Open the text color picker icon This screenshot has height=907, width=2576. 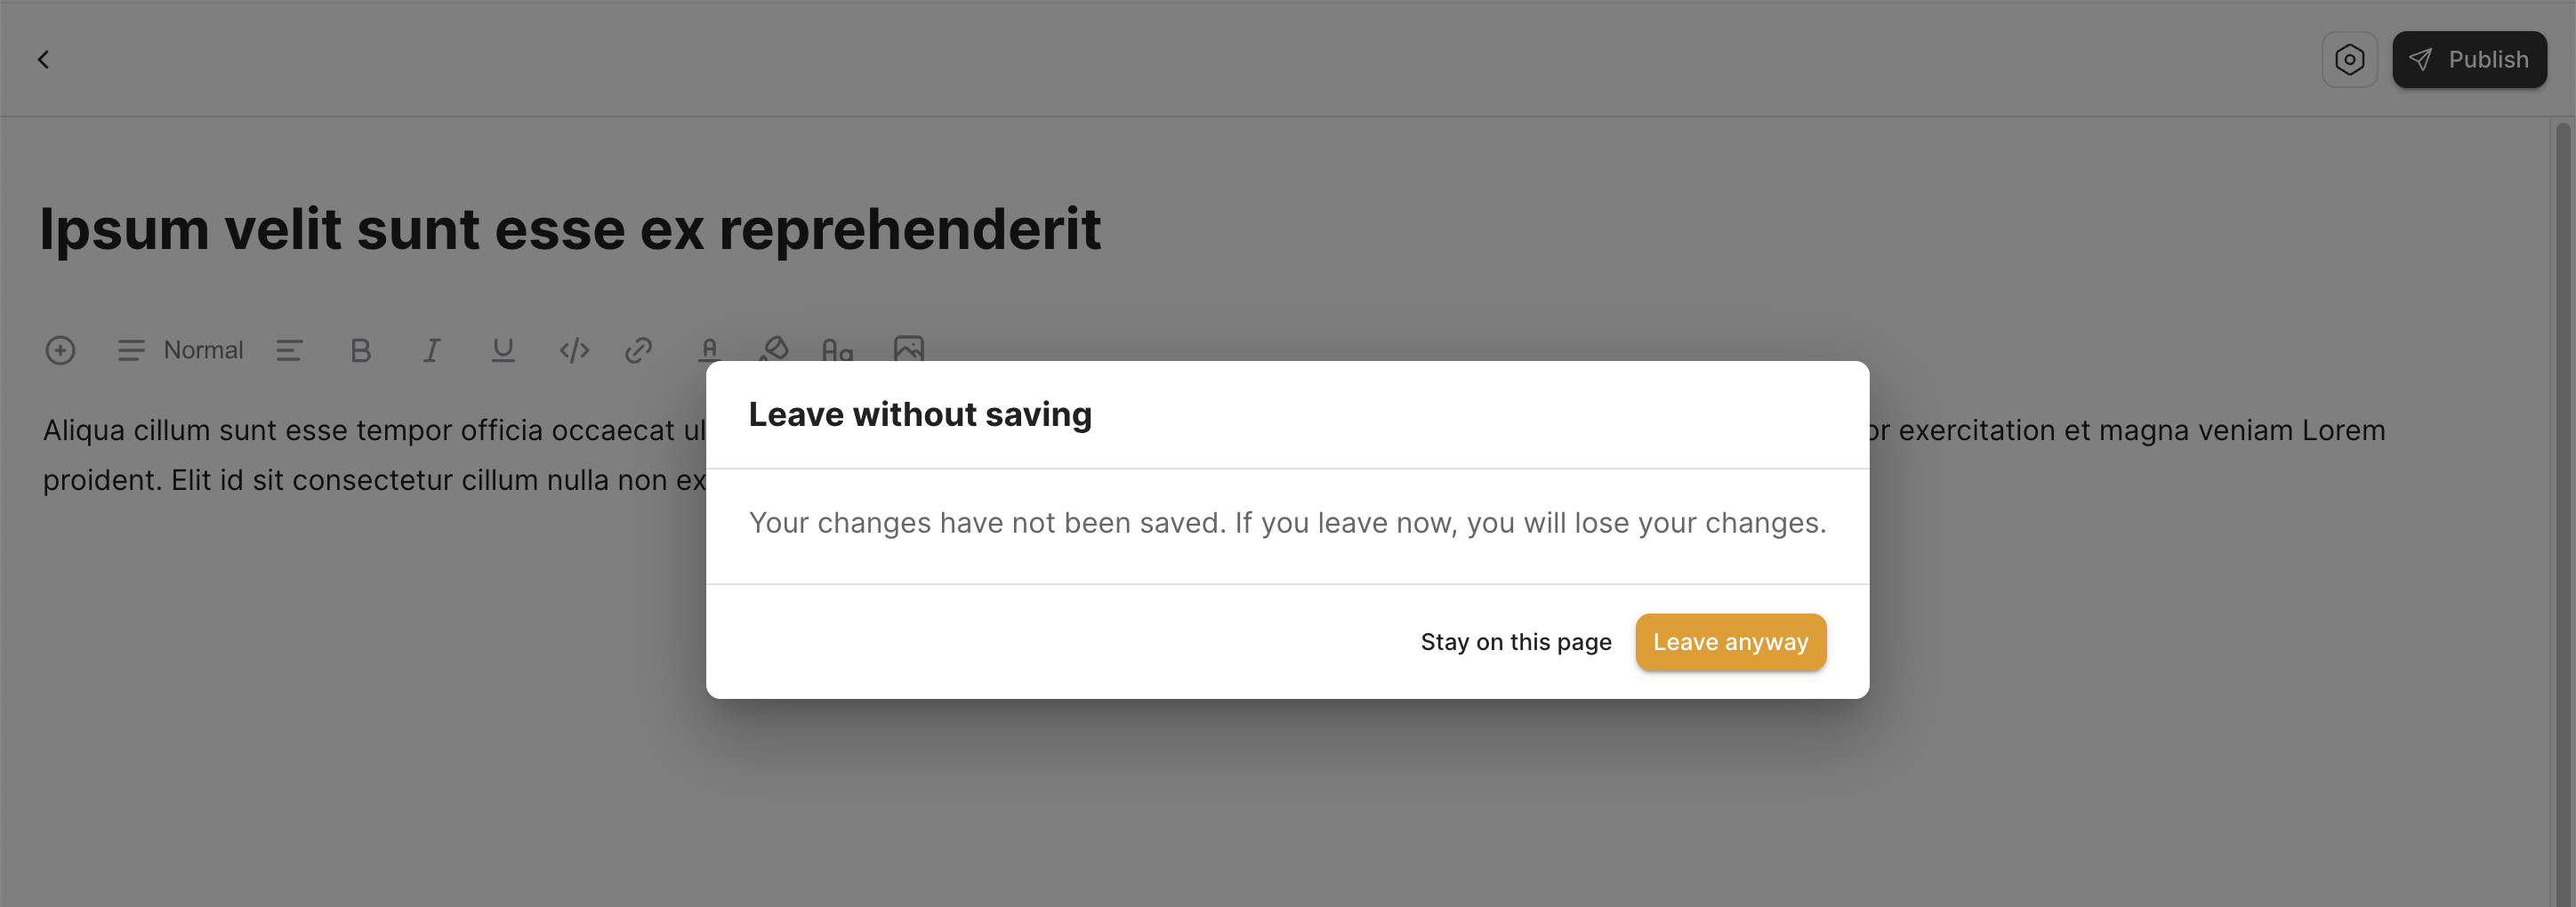tap(709, 349)
